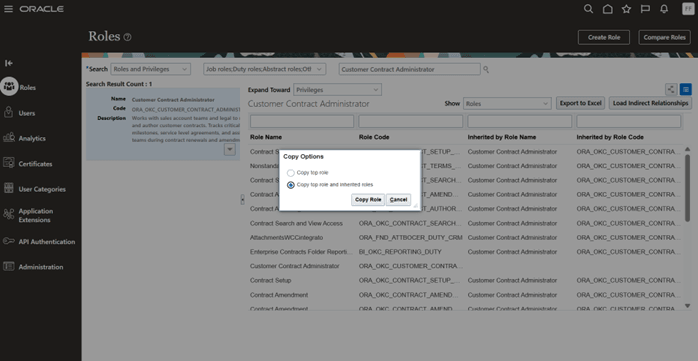
Task: Click the Role Code filter field
Action: click(410, 121)
